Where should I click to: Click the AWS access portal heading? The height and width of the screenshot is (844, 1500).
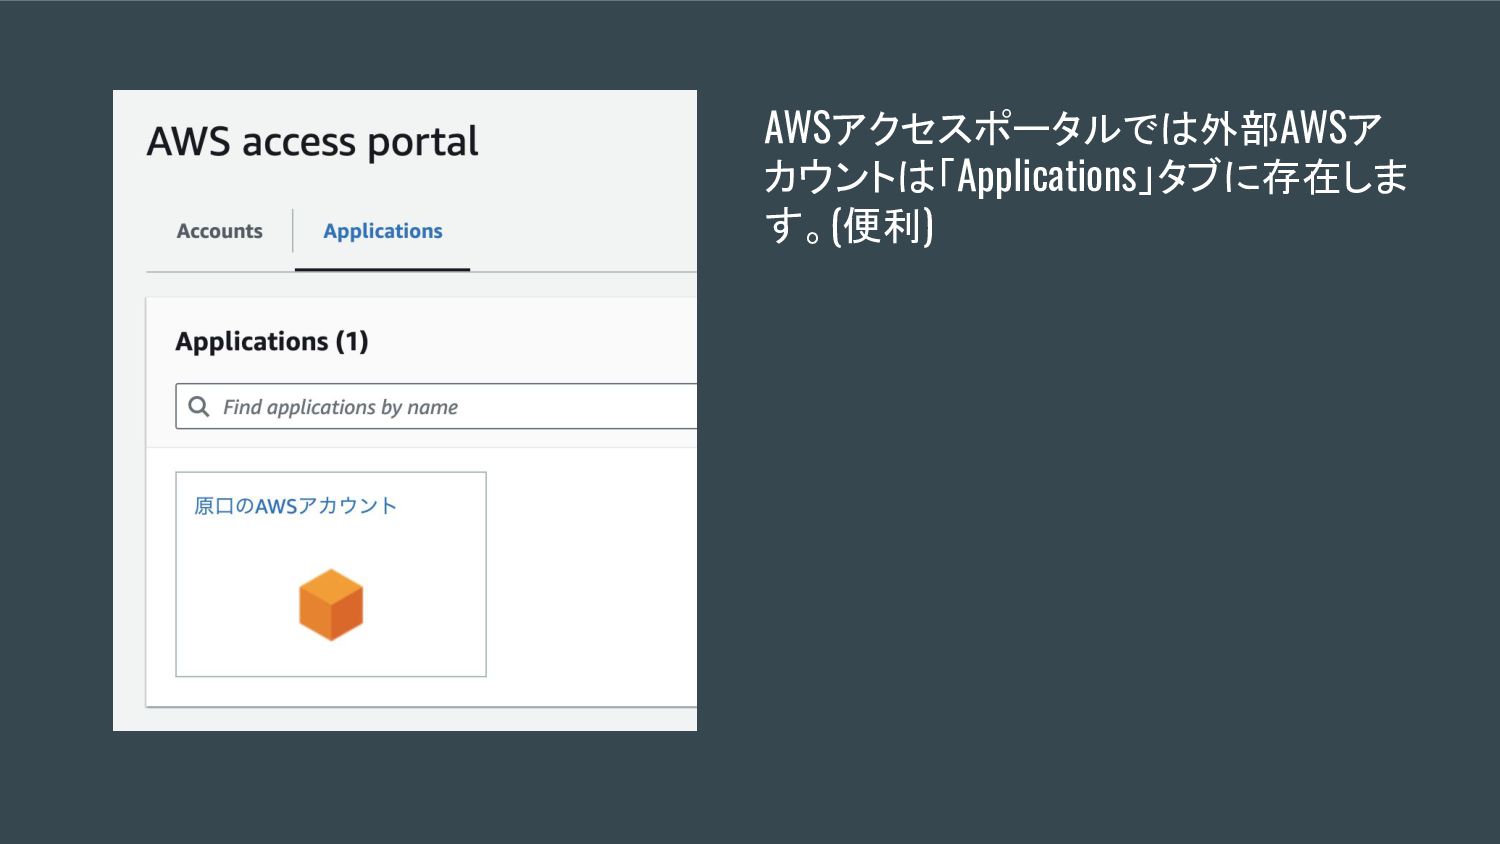coord(313,142)
